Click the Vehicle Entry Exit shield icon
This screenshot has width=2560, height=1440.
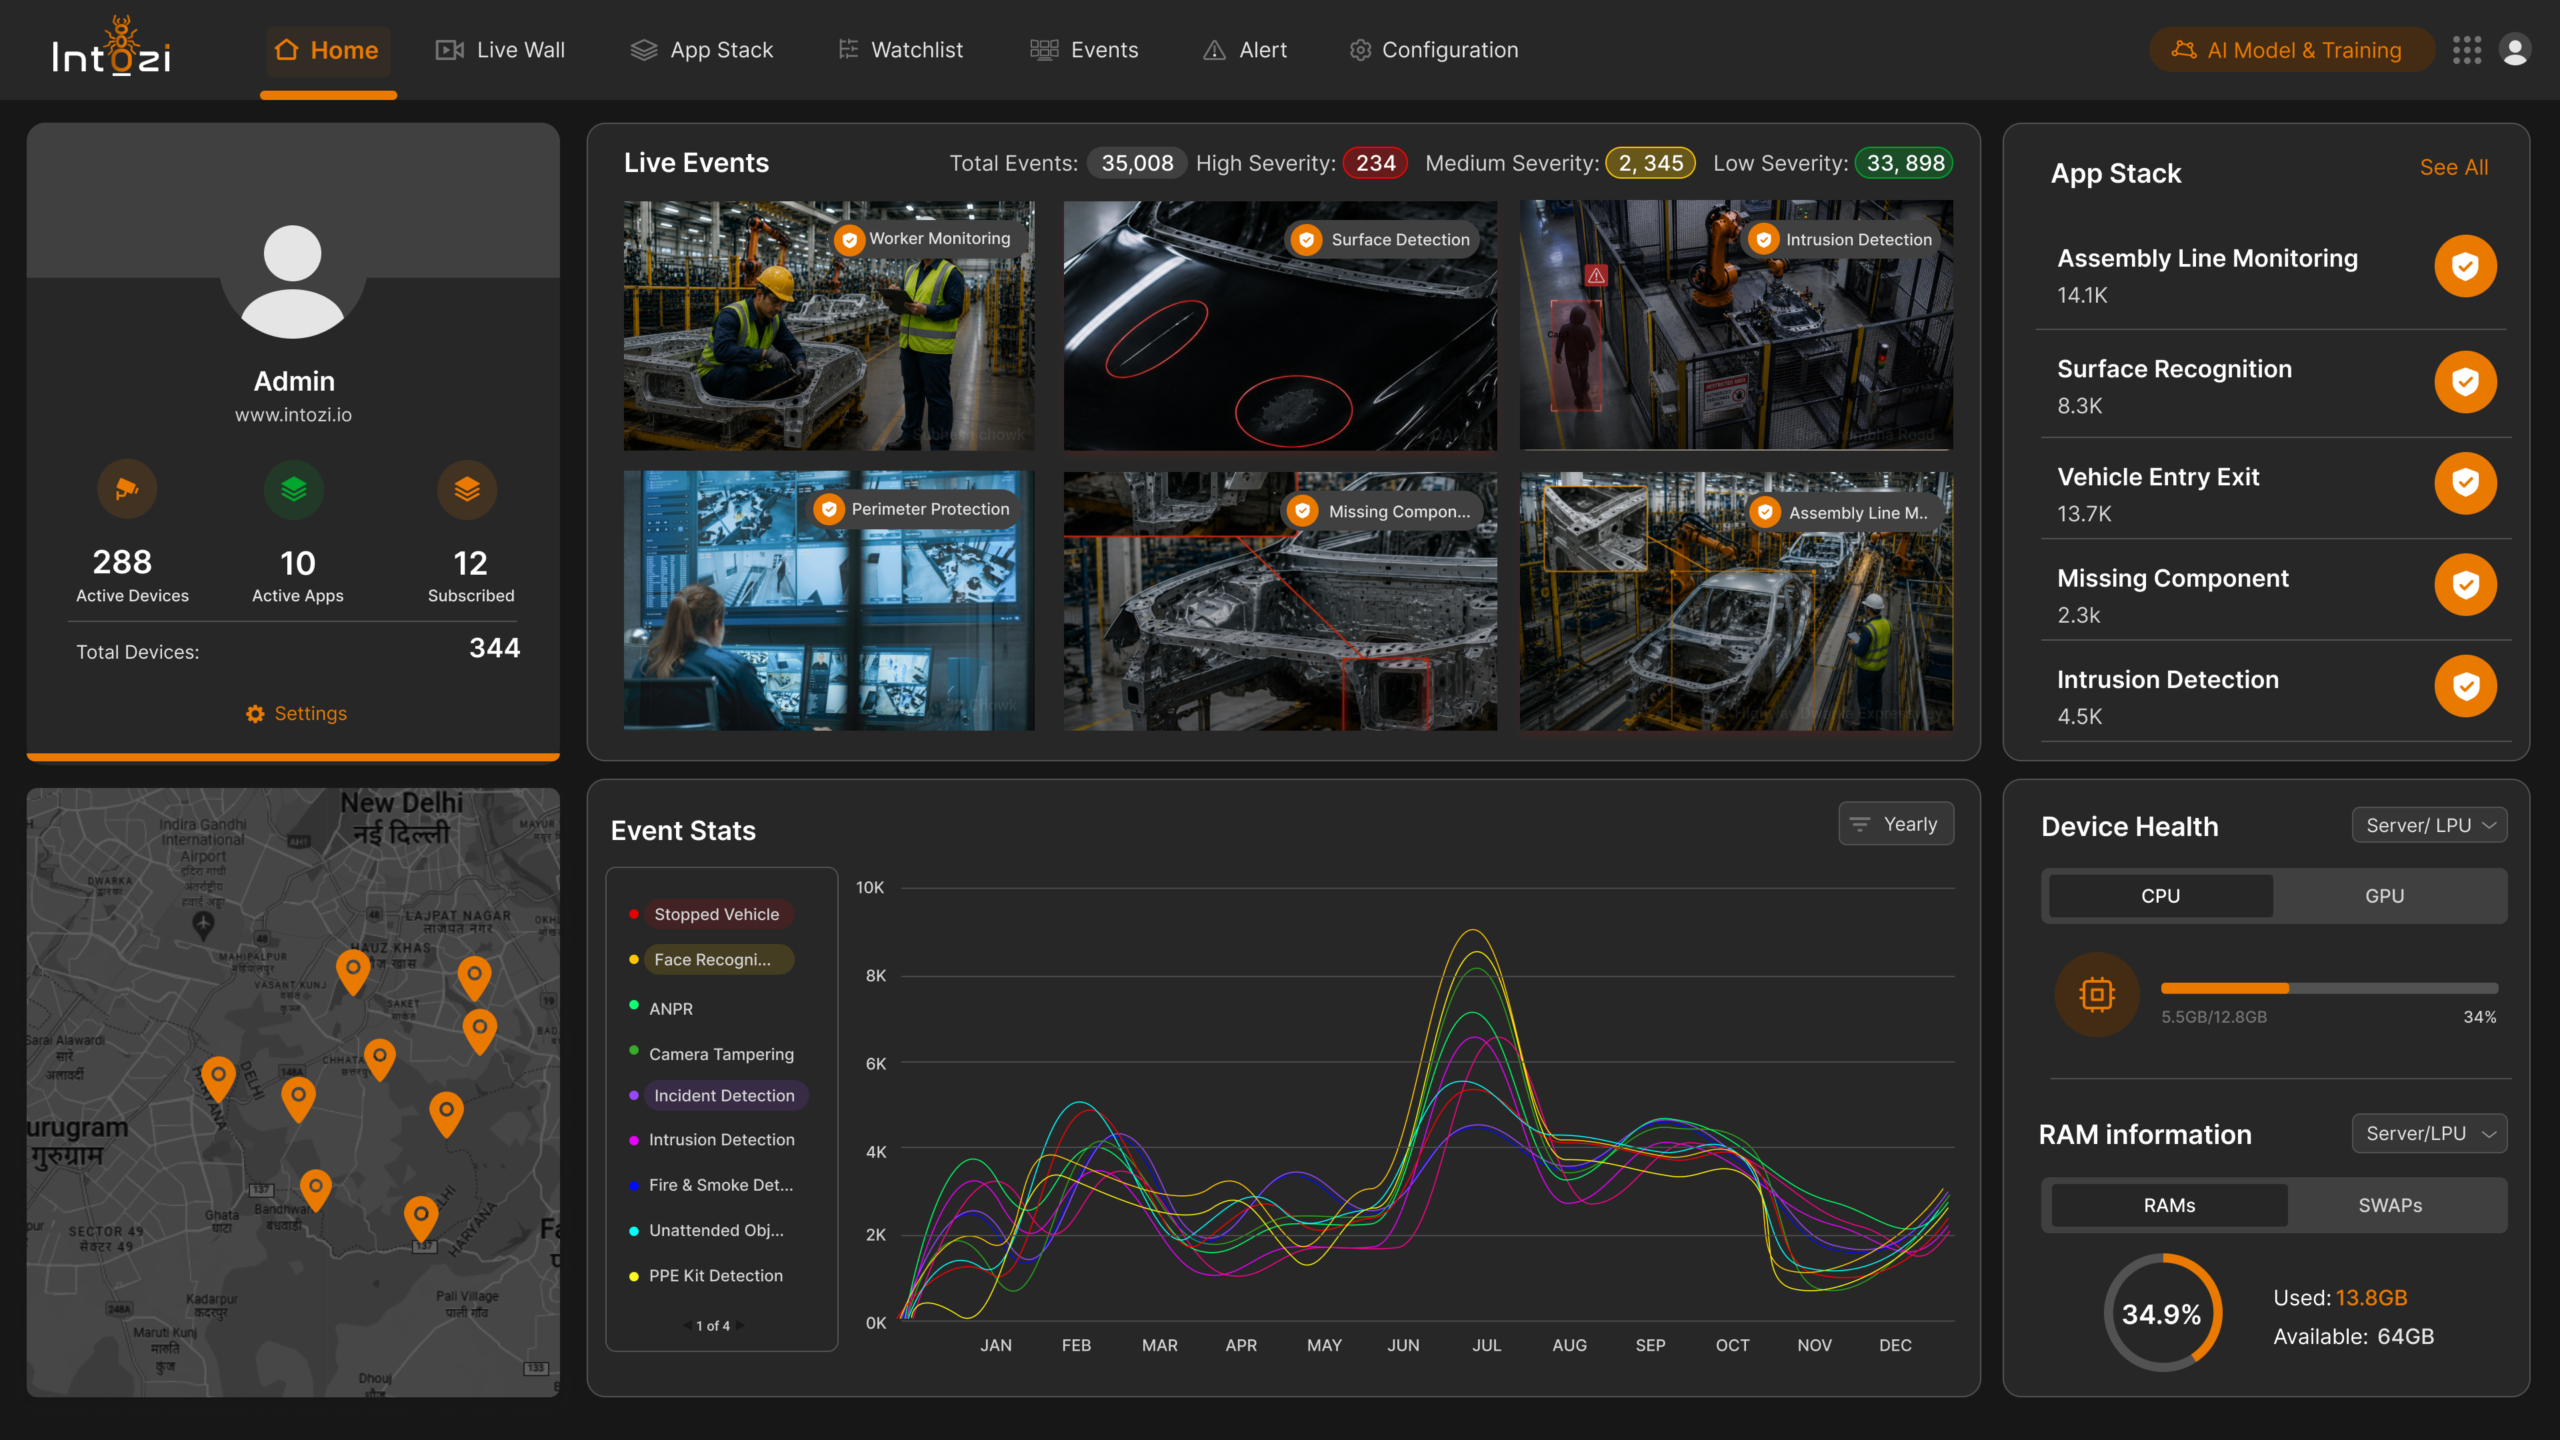[2465, 483]
